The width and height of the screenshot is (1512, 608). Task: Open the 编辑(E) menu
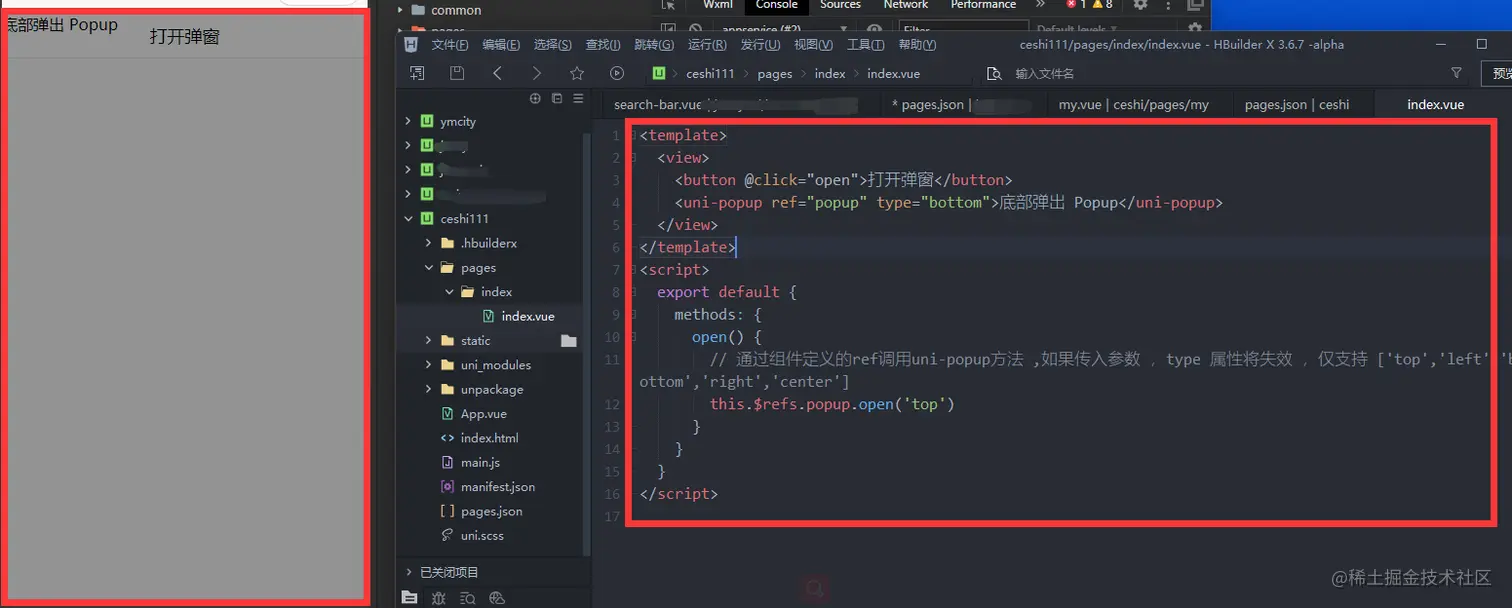click(501, 44)
